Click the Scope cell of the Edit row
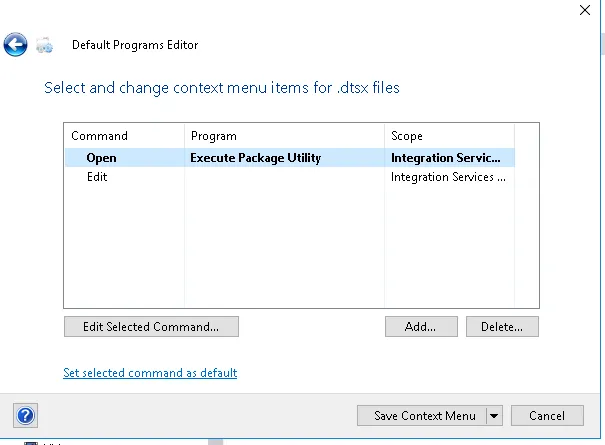 tap(448, 177)
